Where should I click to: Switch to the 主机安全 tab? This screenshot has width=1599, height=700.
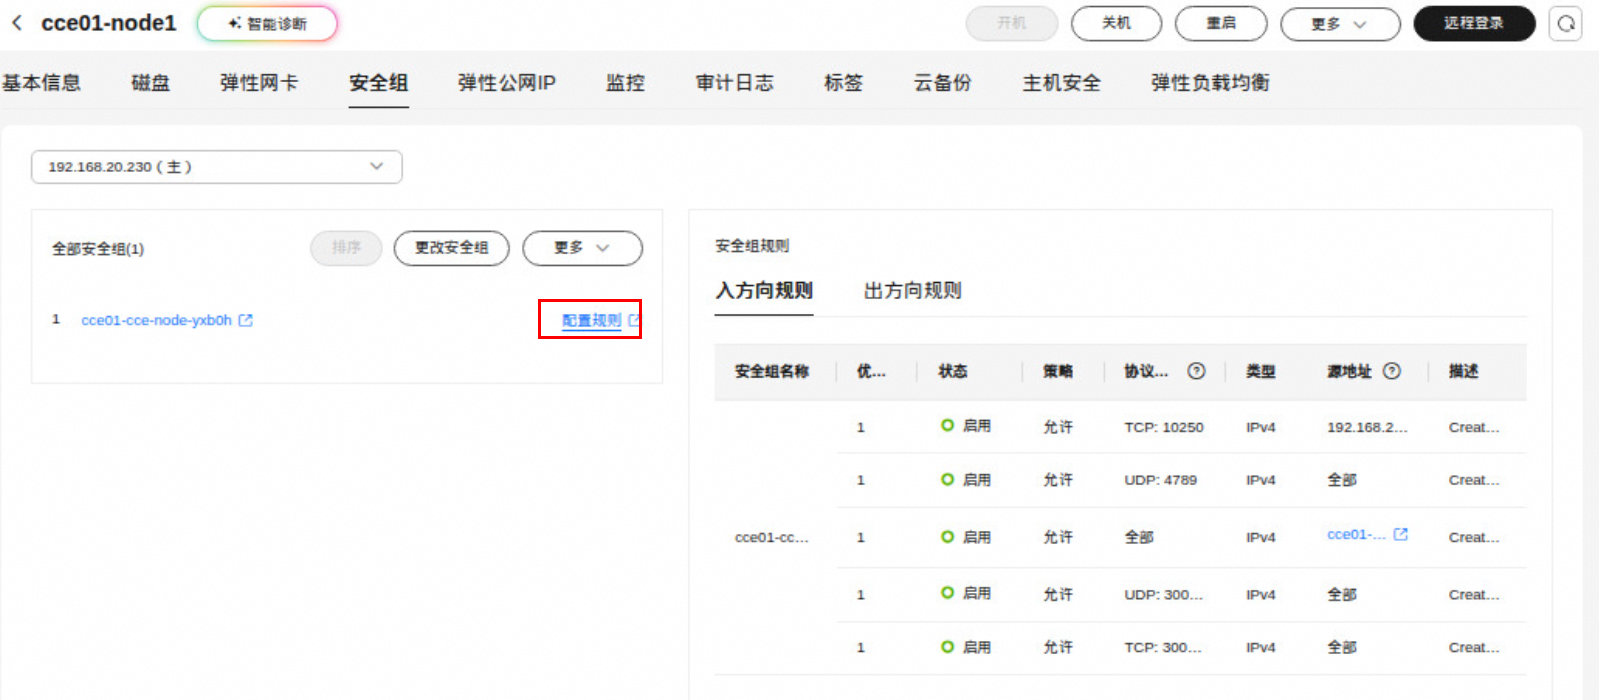tap(1061, 83)
